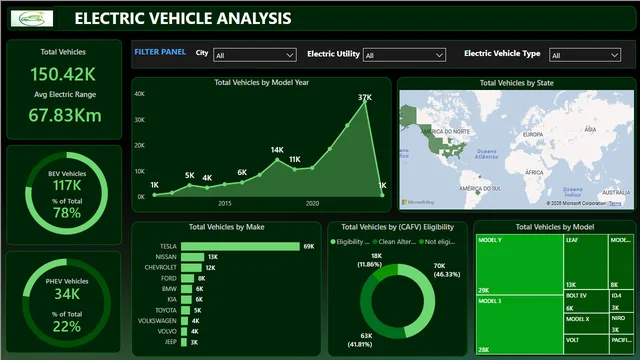
Task: Select the KIA bar in the Make chart
Action: pyautogui.click(x=186, y=299)
